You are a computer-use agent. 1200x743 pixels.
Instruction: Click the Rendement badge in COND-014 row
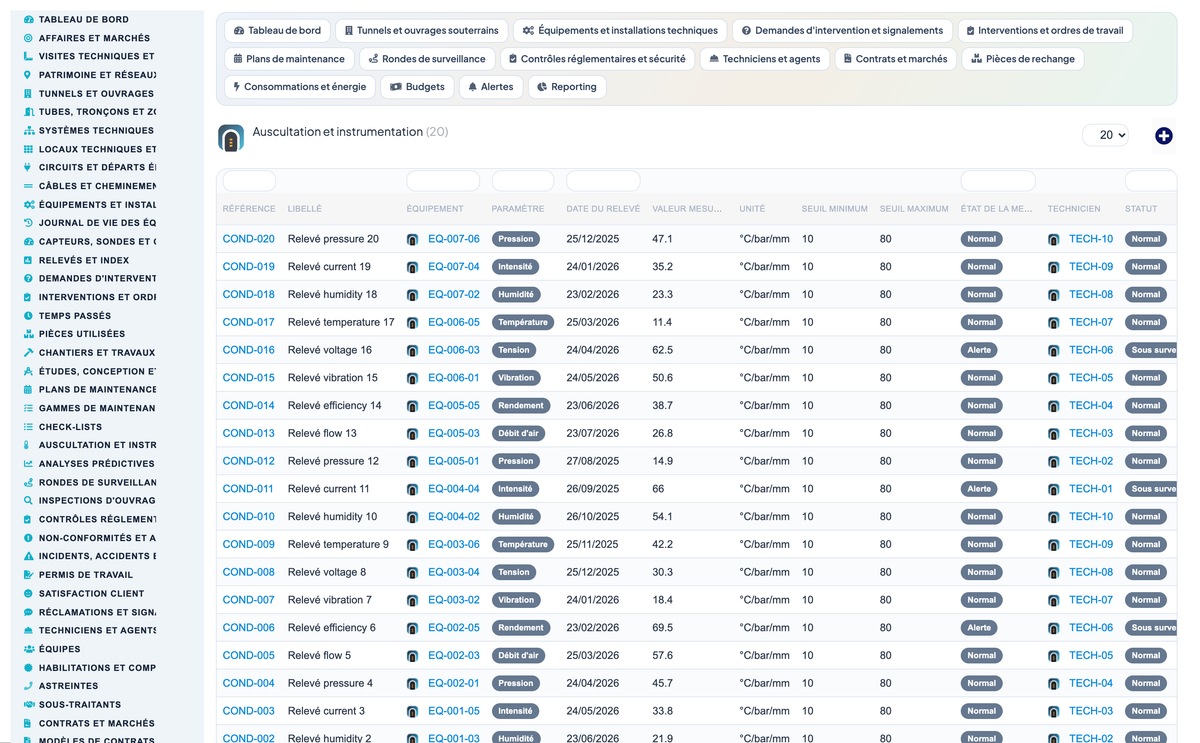tap(522, 406)
